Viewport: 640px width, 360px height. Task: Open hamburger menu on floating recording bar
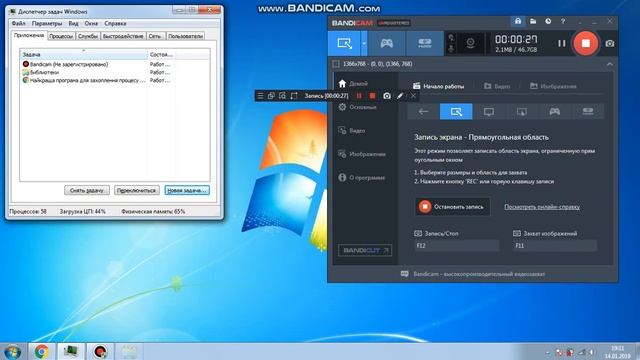(260, 96)
